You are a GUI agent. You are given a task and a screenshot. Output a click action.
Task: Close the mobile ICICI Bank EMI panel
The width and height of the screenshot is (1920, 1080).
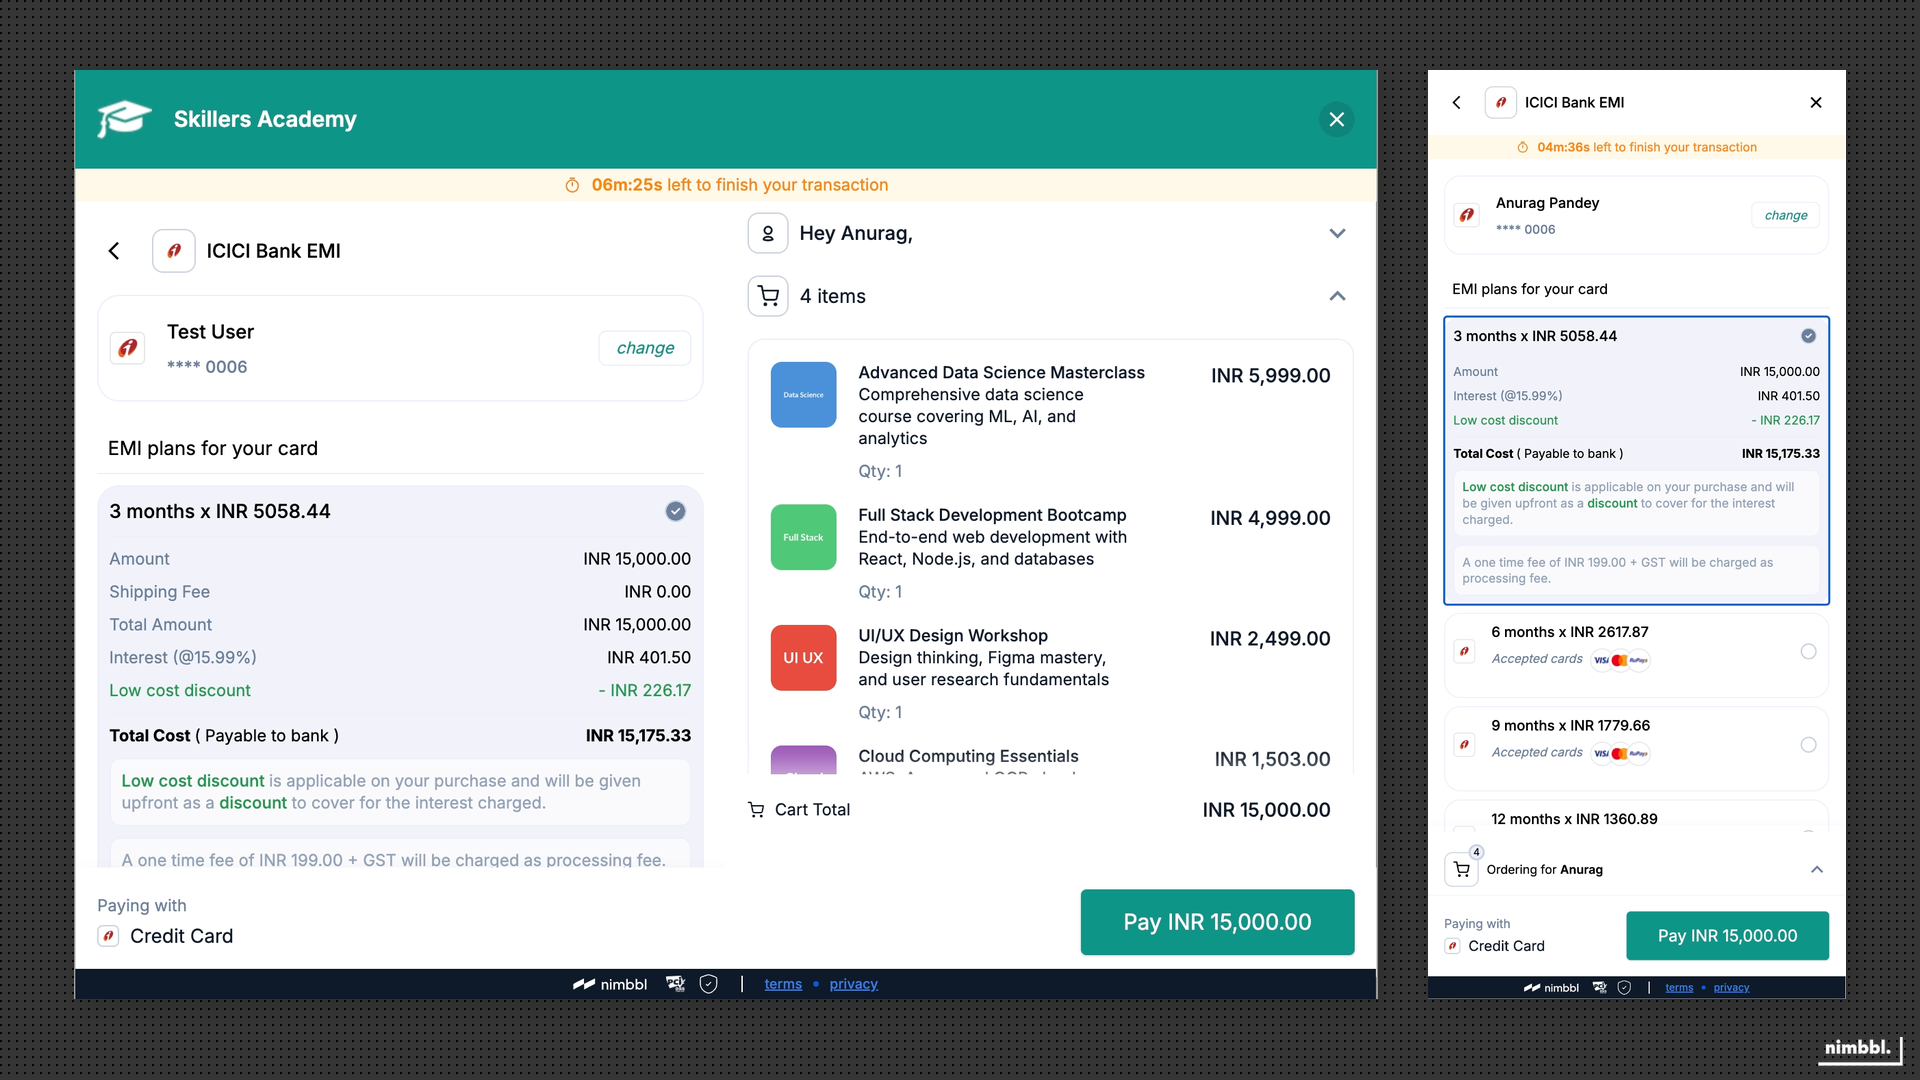(1816, 102)
